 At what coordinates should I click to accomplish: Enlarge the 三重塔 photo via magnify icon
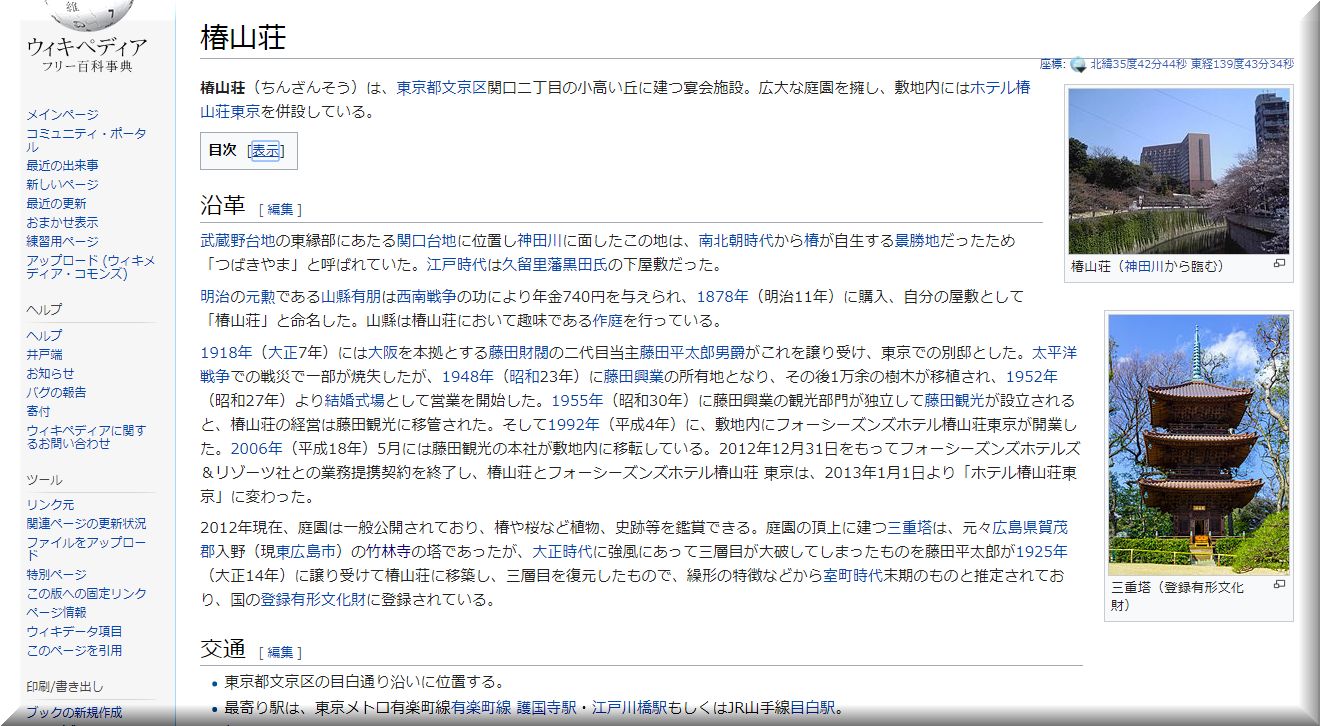[x=1279, y=585]
